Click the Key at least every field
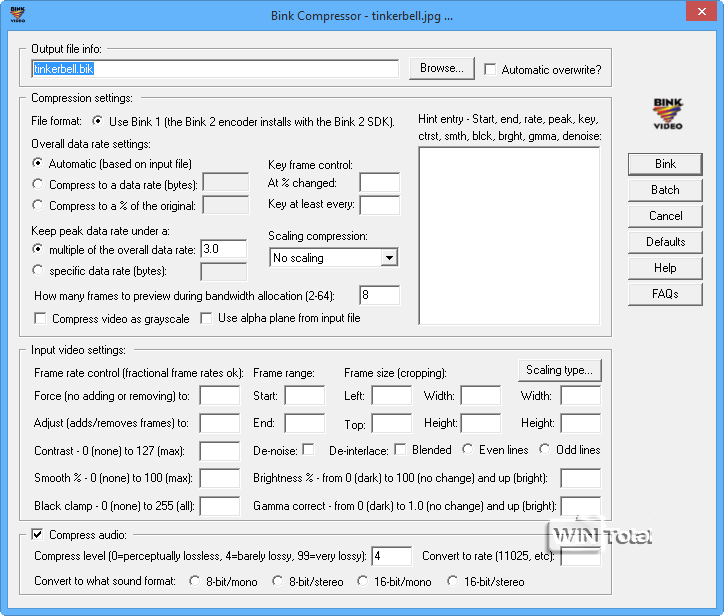 pos(380,205)
